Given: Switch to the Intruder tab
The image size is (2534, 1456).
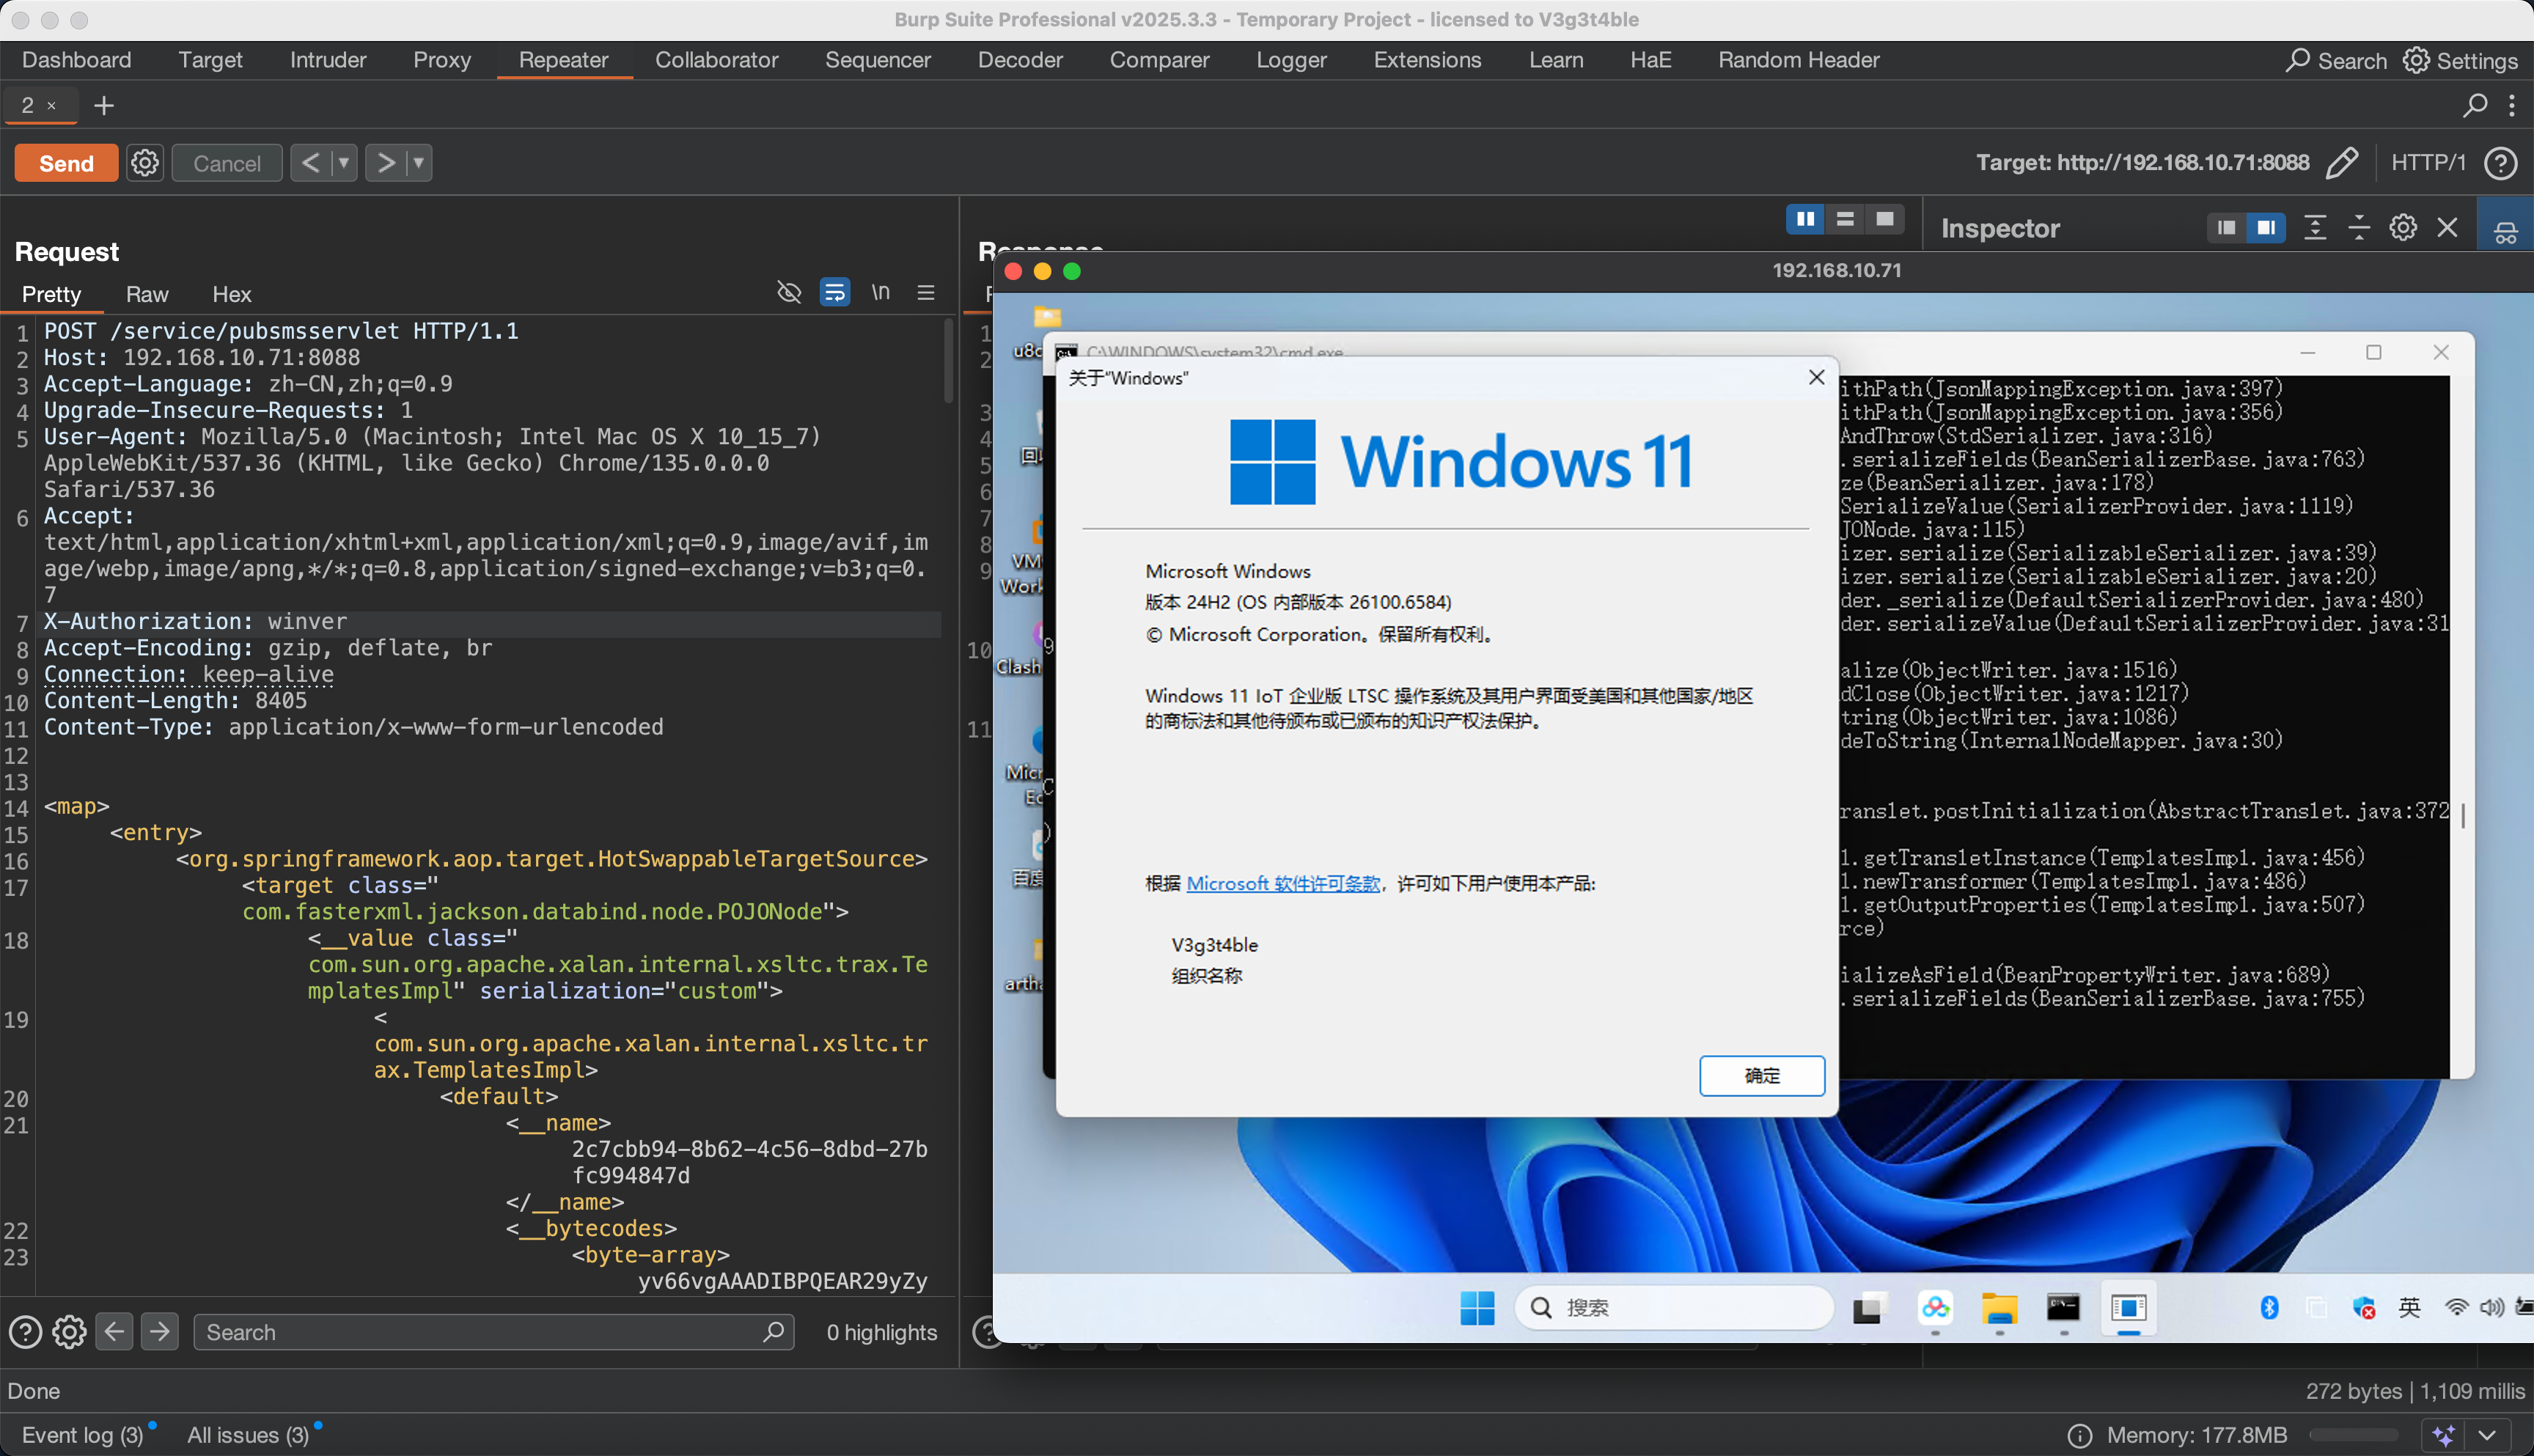Looking at the screenshot, I should 328,60.
